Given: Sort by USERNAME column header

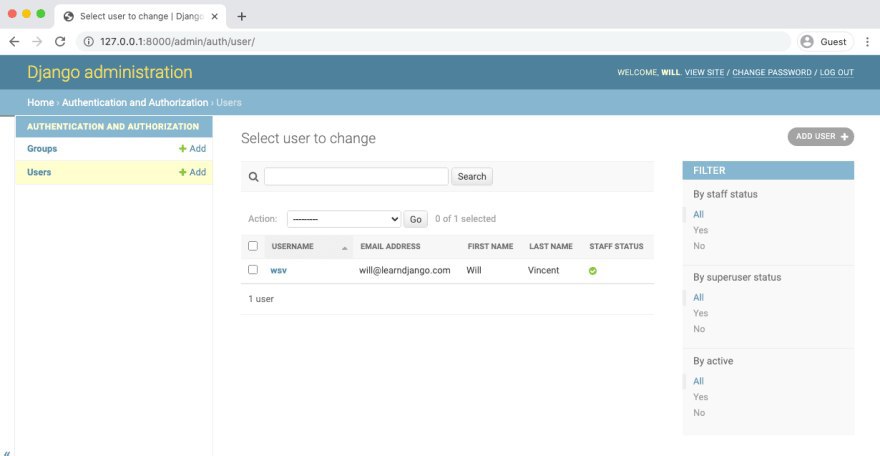Looking at the screenshot, I should [x=292, y=246].
